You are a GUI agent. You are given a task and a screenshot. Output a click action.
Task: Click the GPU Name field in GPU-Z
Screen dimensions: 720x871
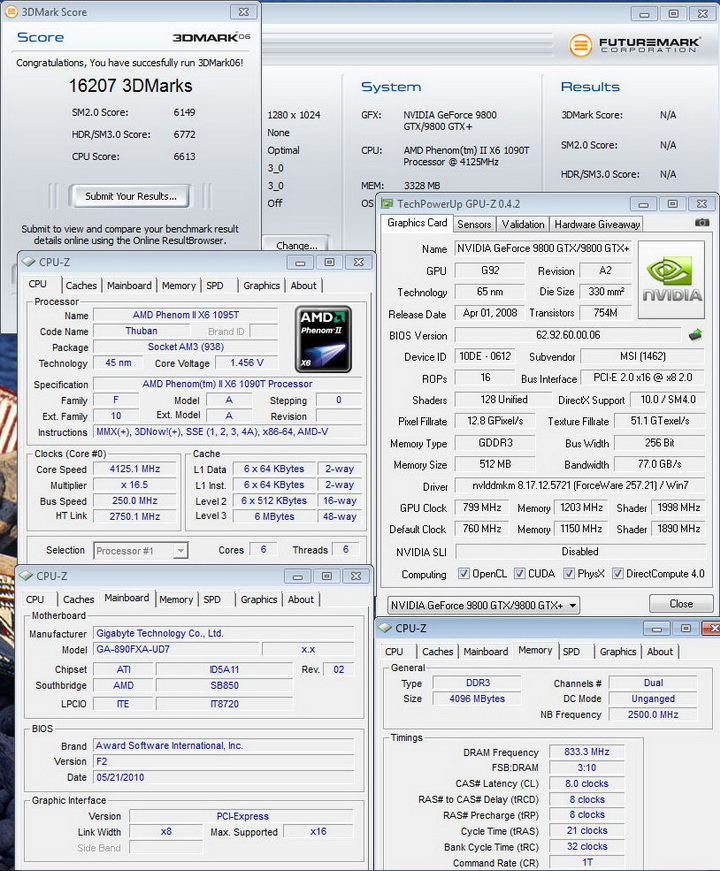543,248
